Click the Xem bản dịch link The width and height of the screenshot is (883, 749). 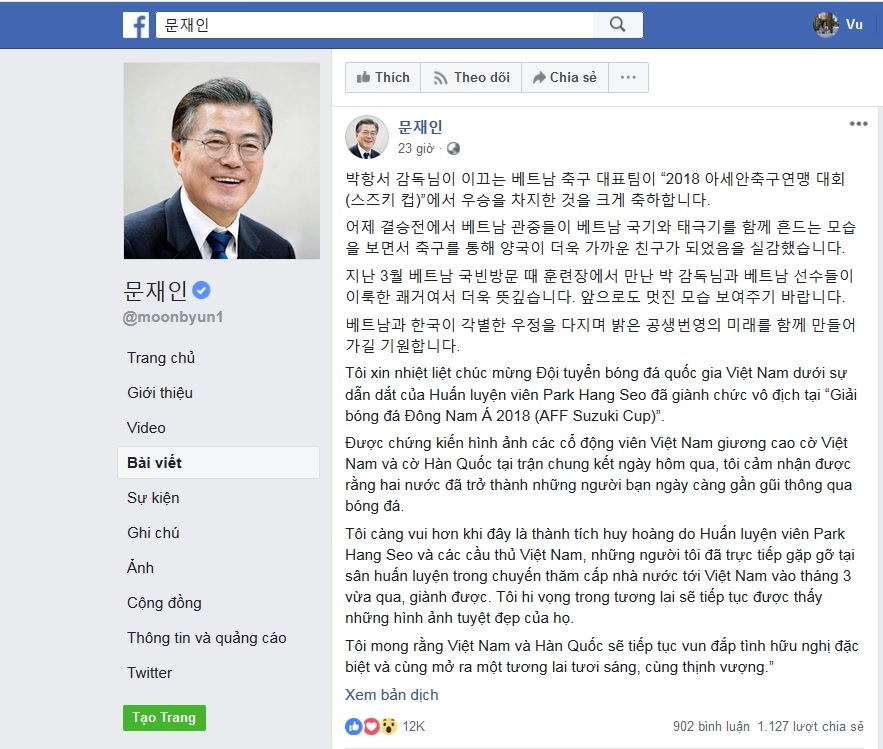[x=391, y=695]
